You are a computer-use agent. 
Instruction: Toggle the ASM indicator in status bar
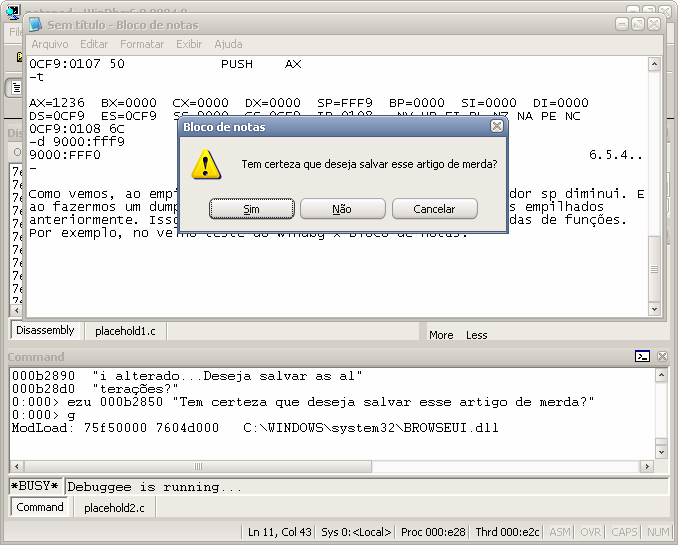click(x=560, y=532)
